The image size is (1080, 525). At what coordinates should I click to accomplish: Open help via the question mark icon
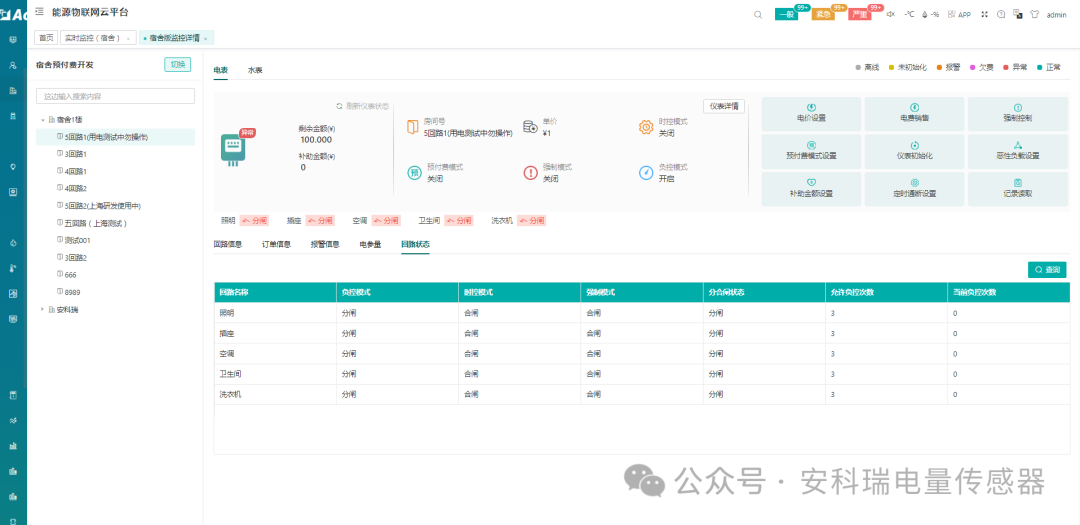[x=1001, y=14]
